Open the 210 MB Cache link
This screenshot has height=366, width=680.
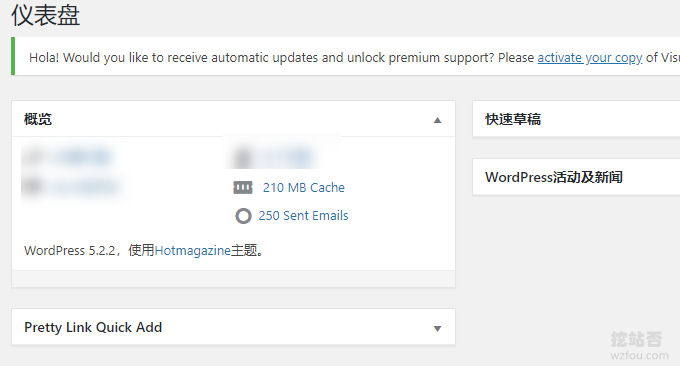[304, 188]
